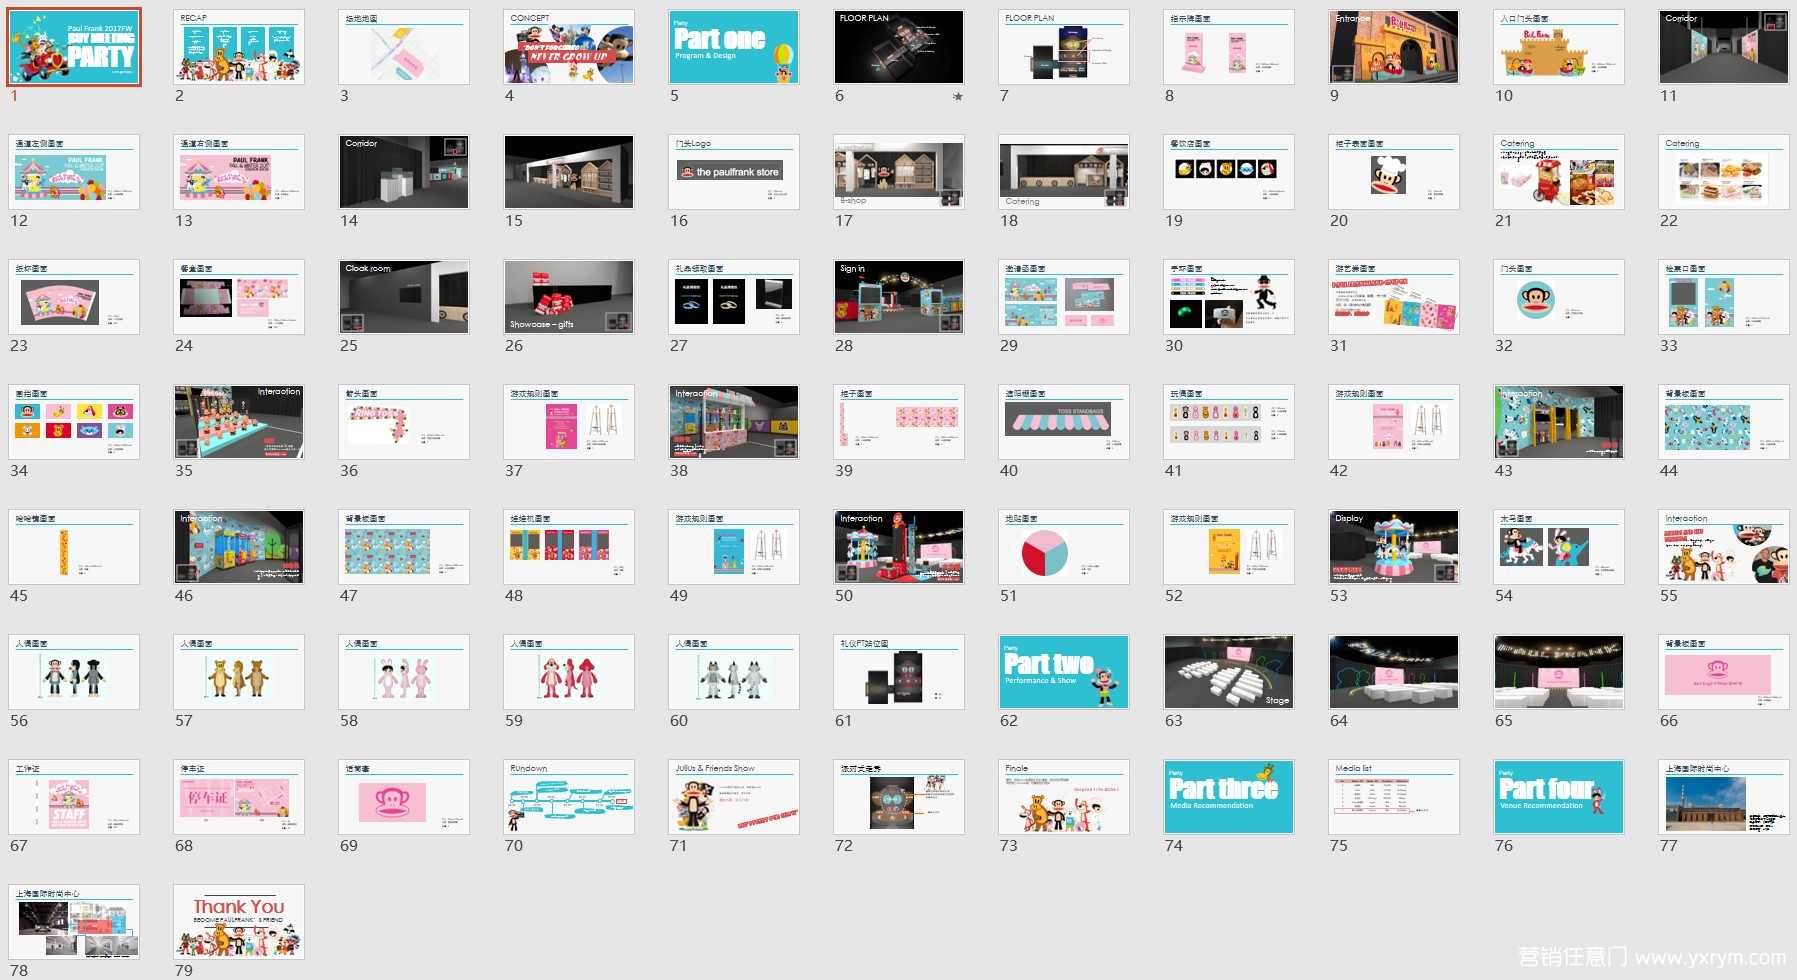
Task: Select slide 66 pink backdrop thumbnail
Action: tap(1724, 672)
